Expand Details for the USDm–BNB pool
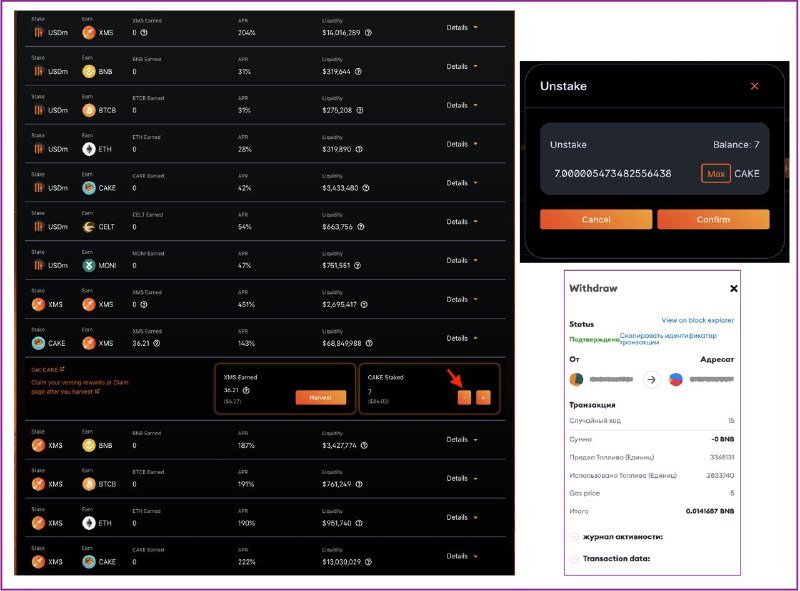This screenshot has width=800, height=591. pyautogui.click(x=461, y=67)
